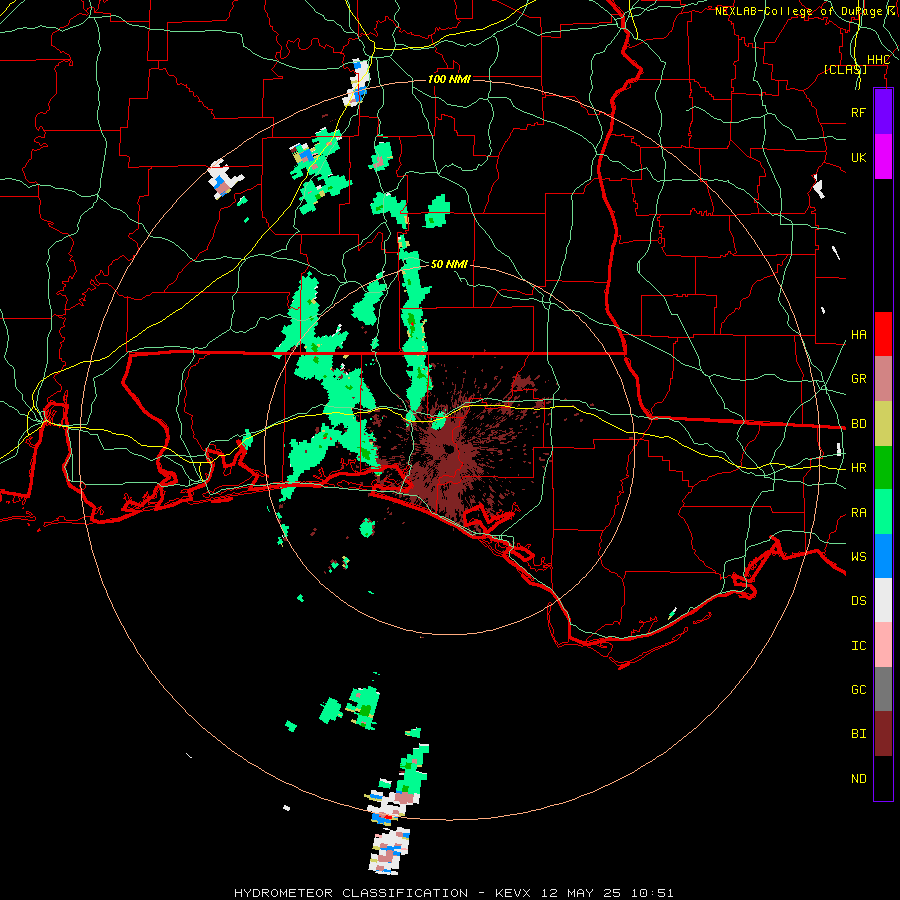Click the KEVX station identifier in caption
Screen dimensions: 900x900
point(513,893)
